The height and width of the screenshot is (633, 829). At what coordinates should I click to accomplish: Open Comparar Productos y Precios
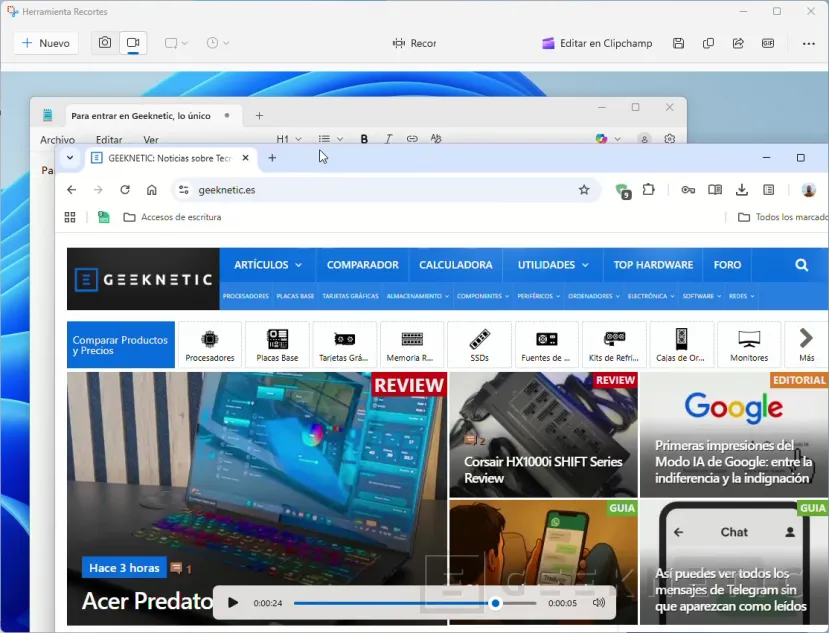pos(120,344)
